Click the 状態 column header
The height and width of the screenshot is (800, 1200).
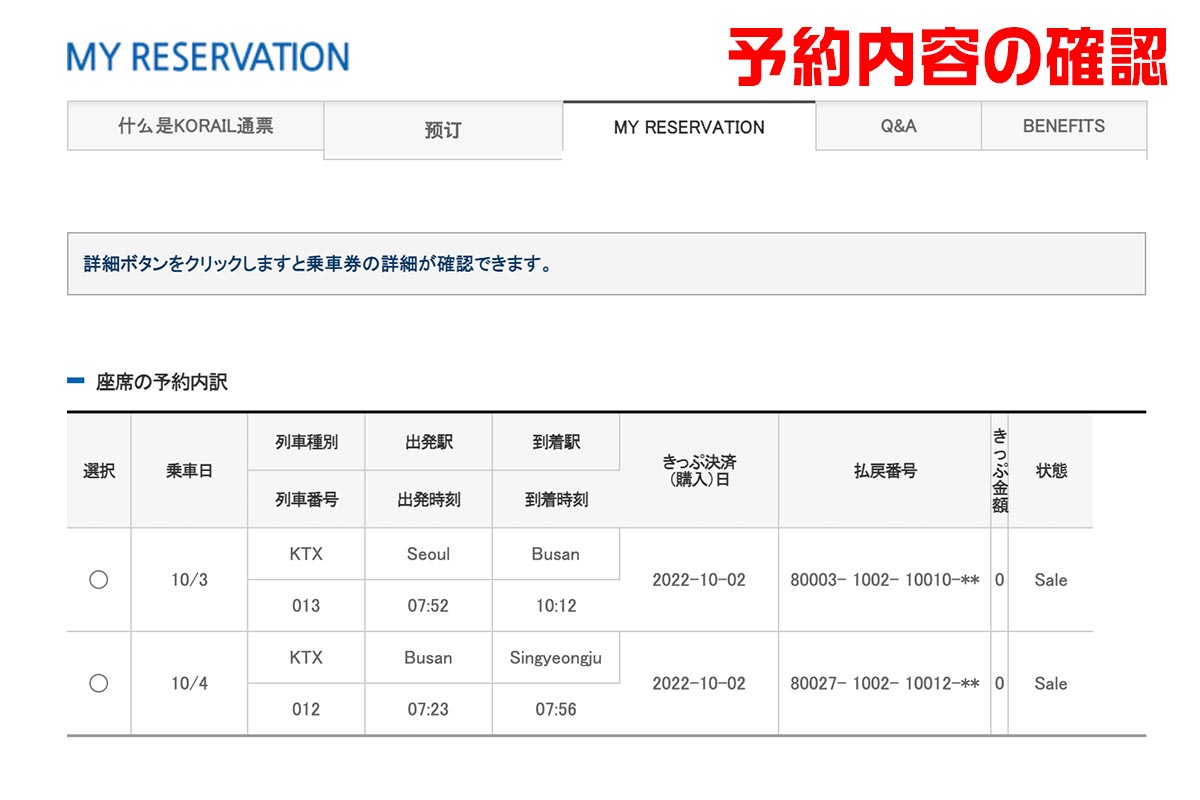click(x=1051, y=471)
